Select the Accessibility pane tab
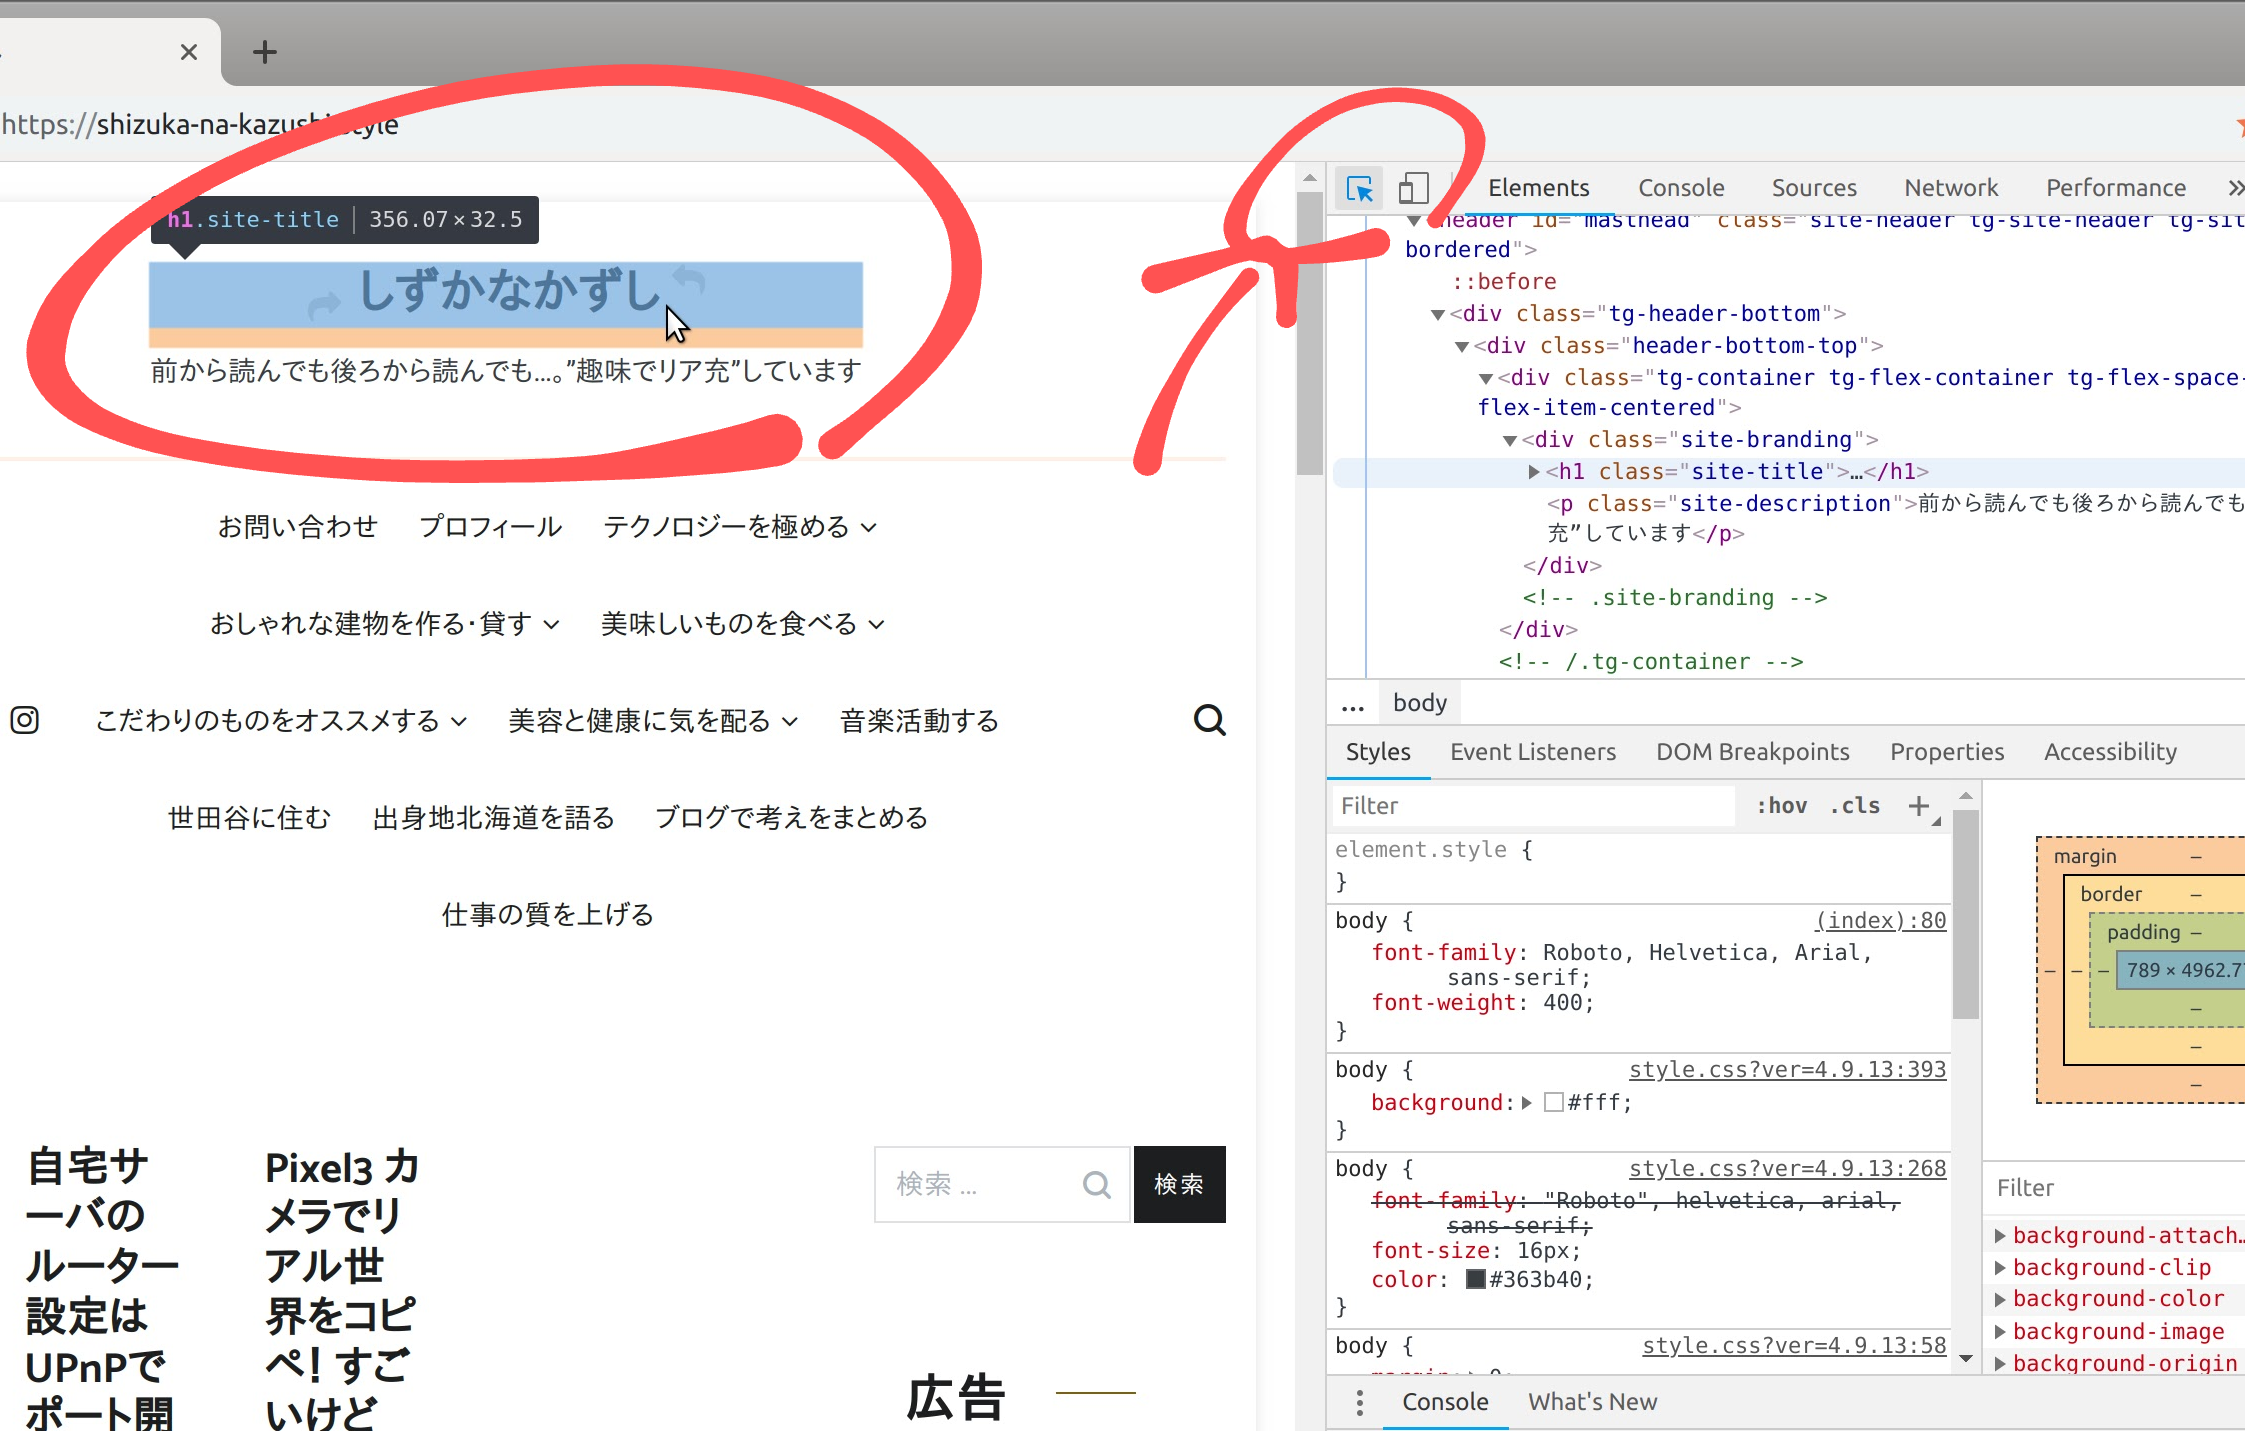The width and height of the screenshot is (2245, 1431). [x=2110, y=752]
